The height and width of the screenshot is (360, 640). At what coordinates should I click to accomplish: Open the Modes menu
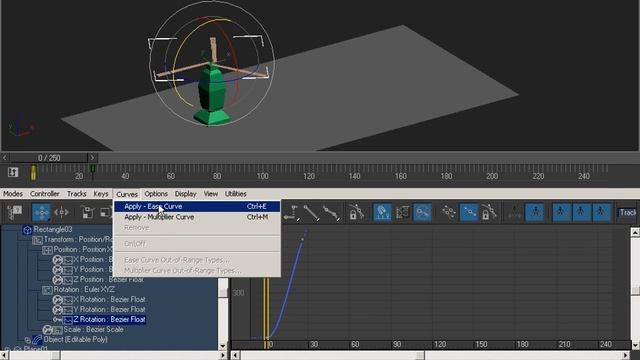click(x=13, y=194)
